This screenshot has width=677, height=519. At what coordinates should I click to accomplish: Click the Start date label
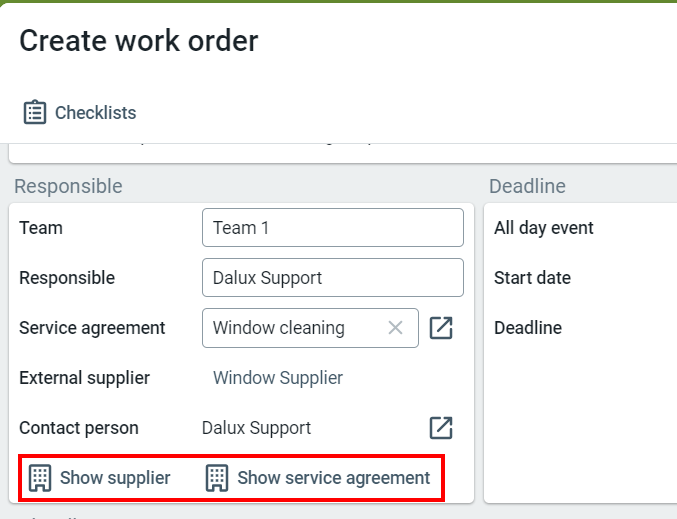532,278
